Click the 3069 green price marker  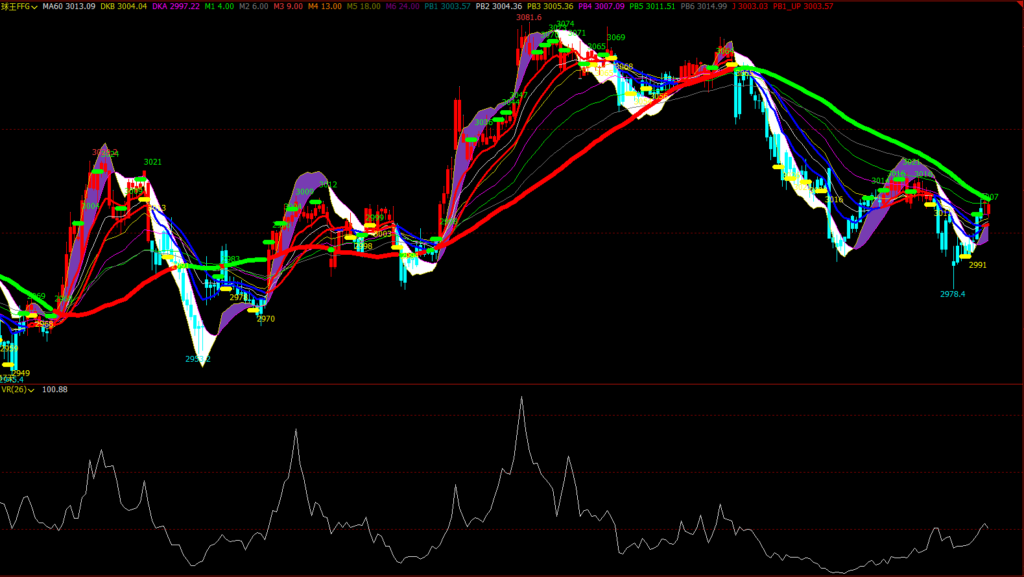click(x=616, y=38)
